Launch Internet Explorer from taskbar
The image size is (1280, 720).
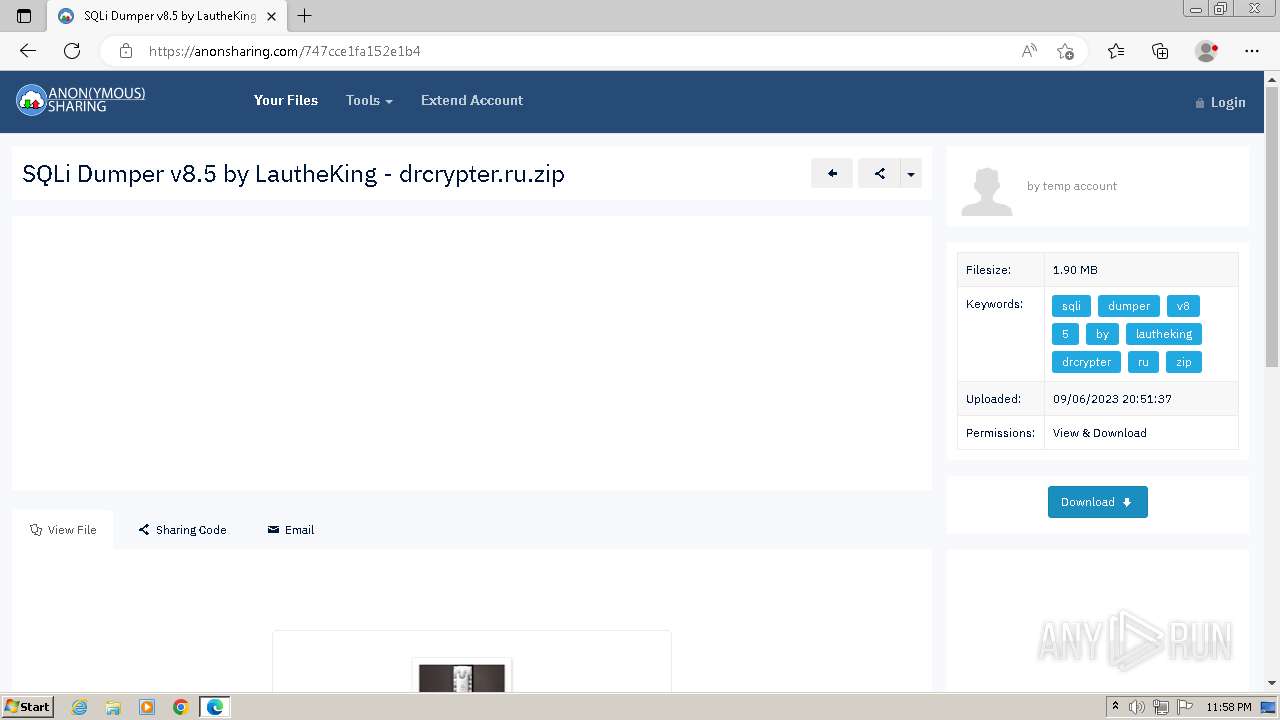(x=79, y=707)
